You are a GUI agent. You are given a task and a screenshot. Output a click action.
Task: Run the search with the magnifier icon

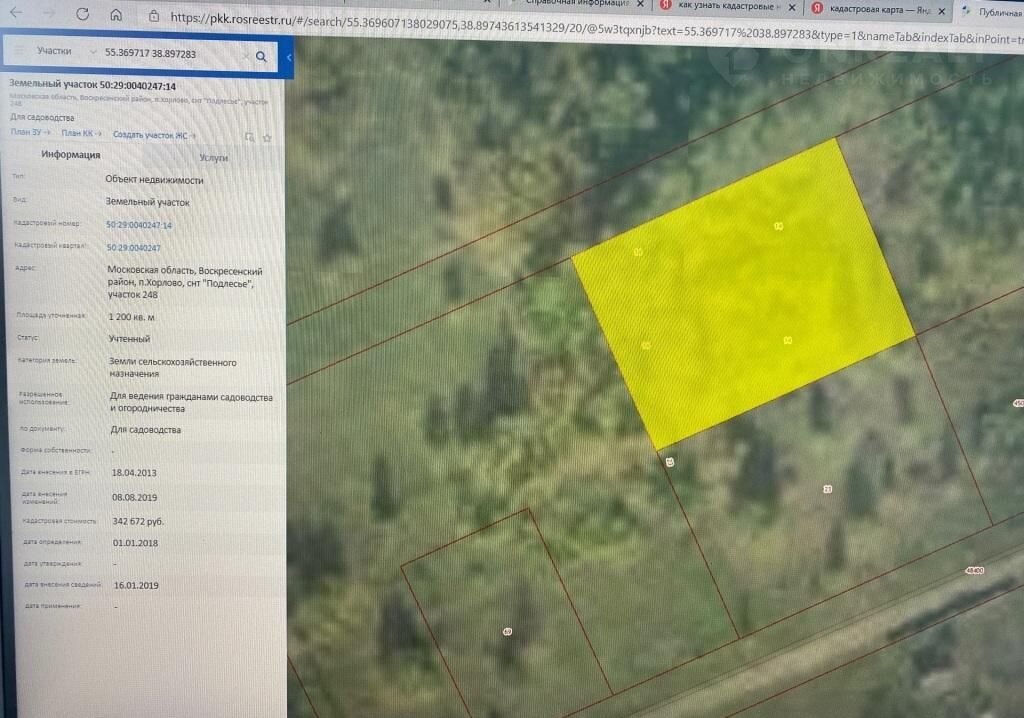[261, 57]
